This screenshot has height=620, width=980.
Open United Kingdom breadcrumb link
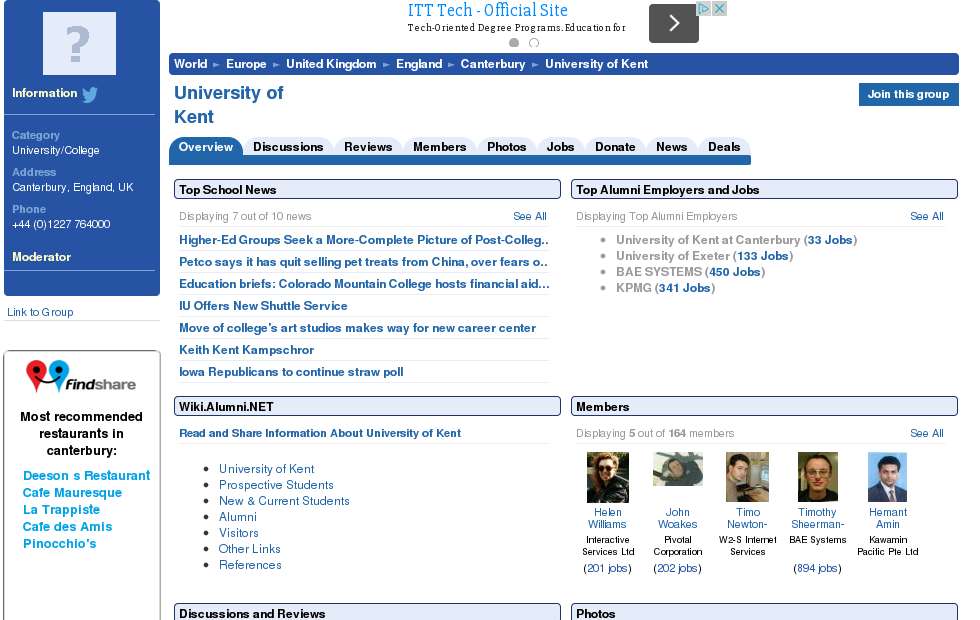(331, 64)
